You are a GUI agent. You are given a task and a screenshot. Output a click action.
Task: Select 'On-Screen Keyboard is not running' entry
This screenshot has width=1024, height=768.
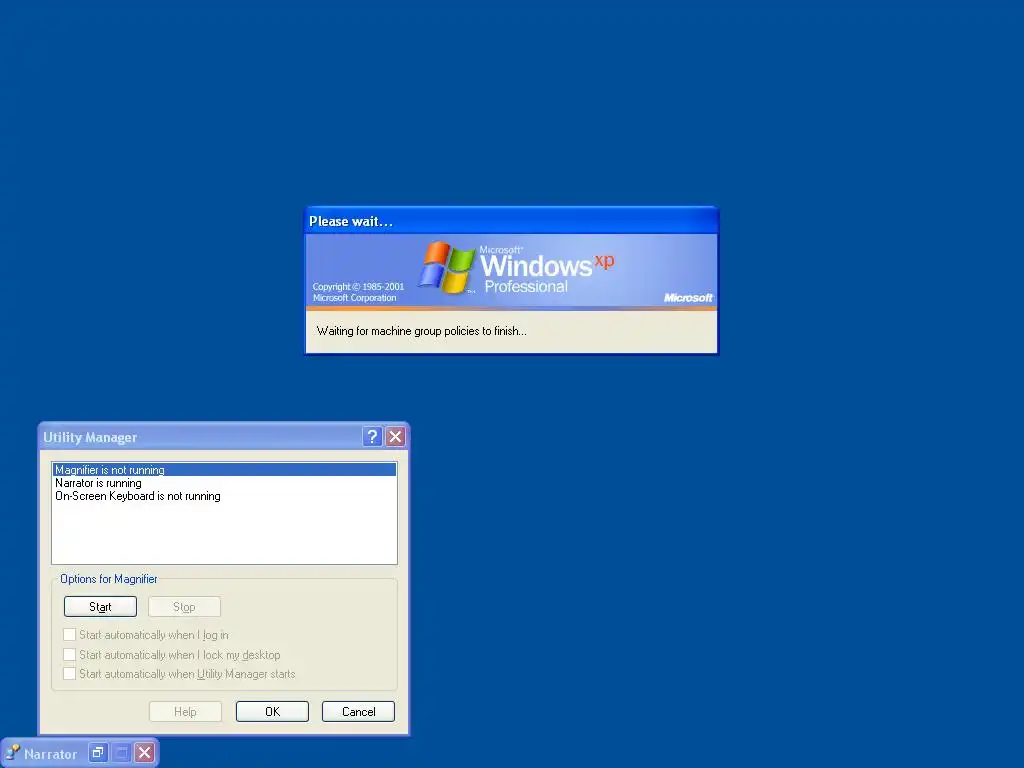pos(224,496)
